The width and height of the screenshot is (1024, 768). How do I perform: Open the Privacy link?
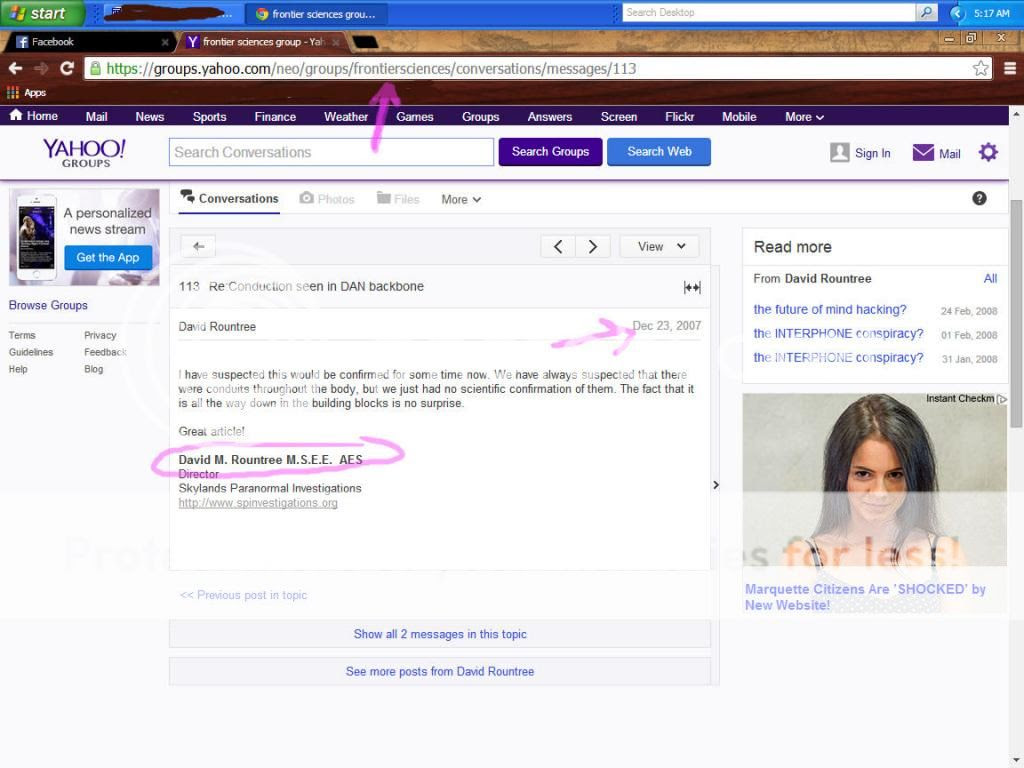pyautogui.click(x=100, y=335)
